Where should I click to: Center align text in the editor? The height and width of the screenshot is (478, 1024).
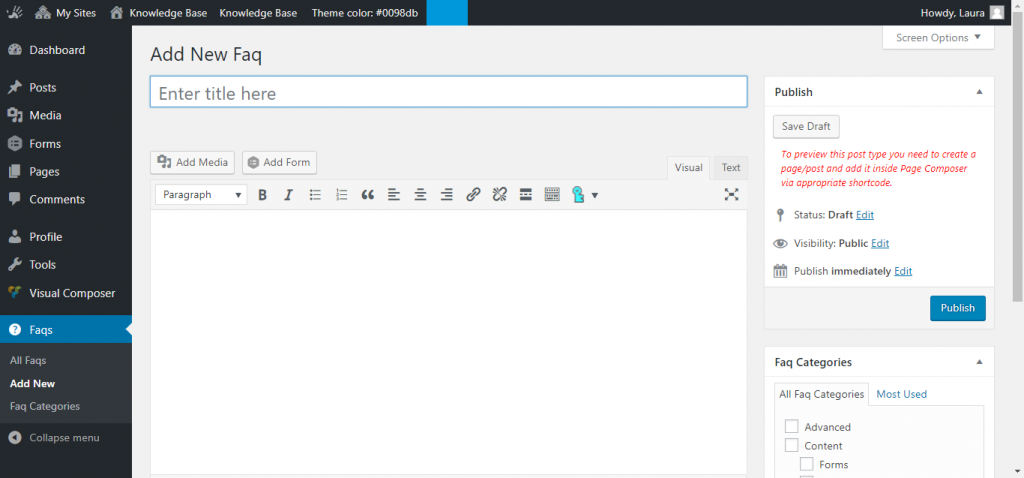point(420,195)
